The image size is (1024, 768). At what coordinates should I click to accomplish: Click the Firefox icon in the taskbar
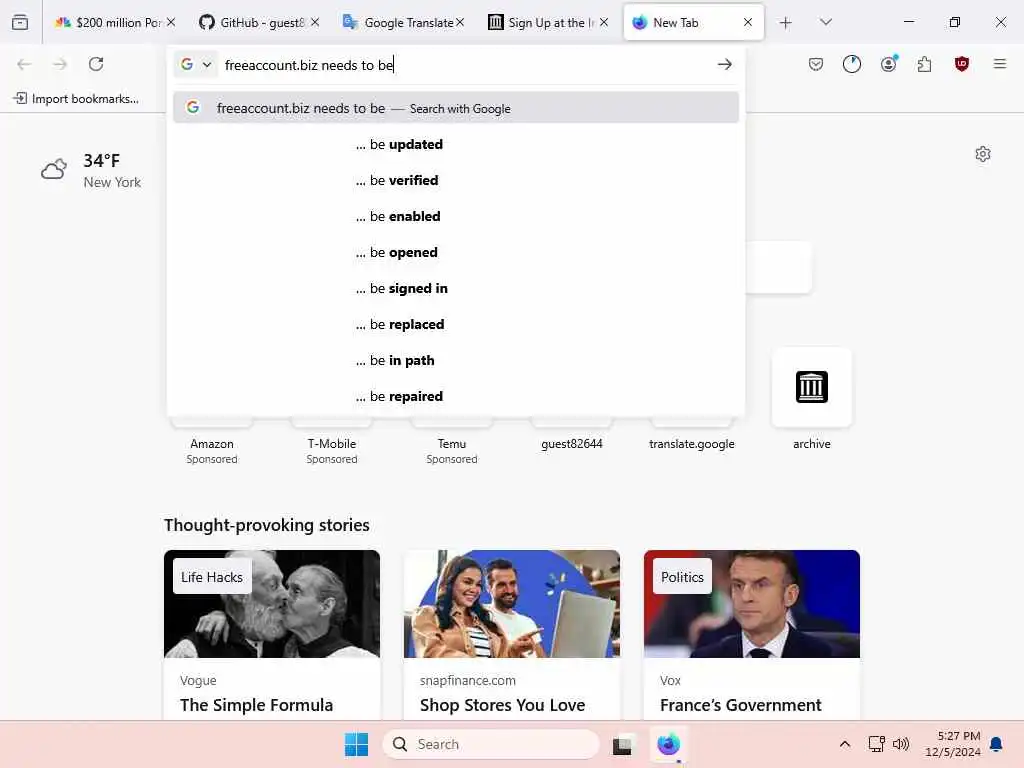[668, 744]
